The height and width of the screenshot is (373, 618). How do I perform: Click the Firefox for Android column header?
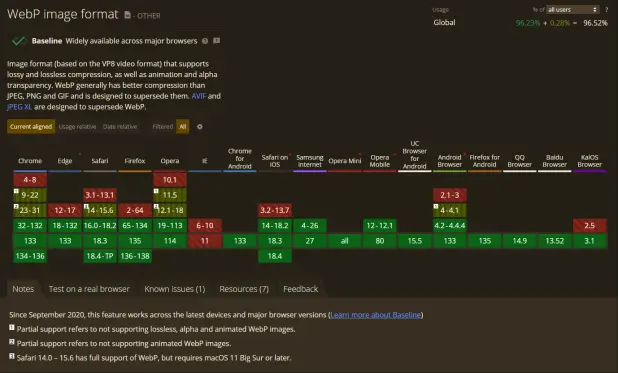coord(485,160)
